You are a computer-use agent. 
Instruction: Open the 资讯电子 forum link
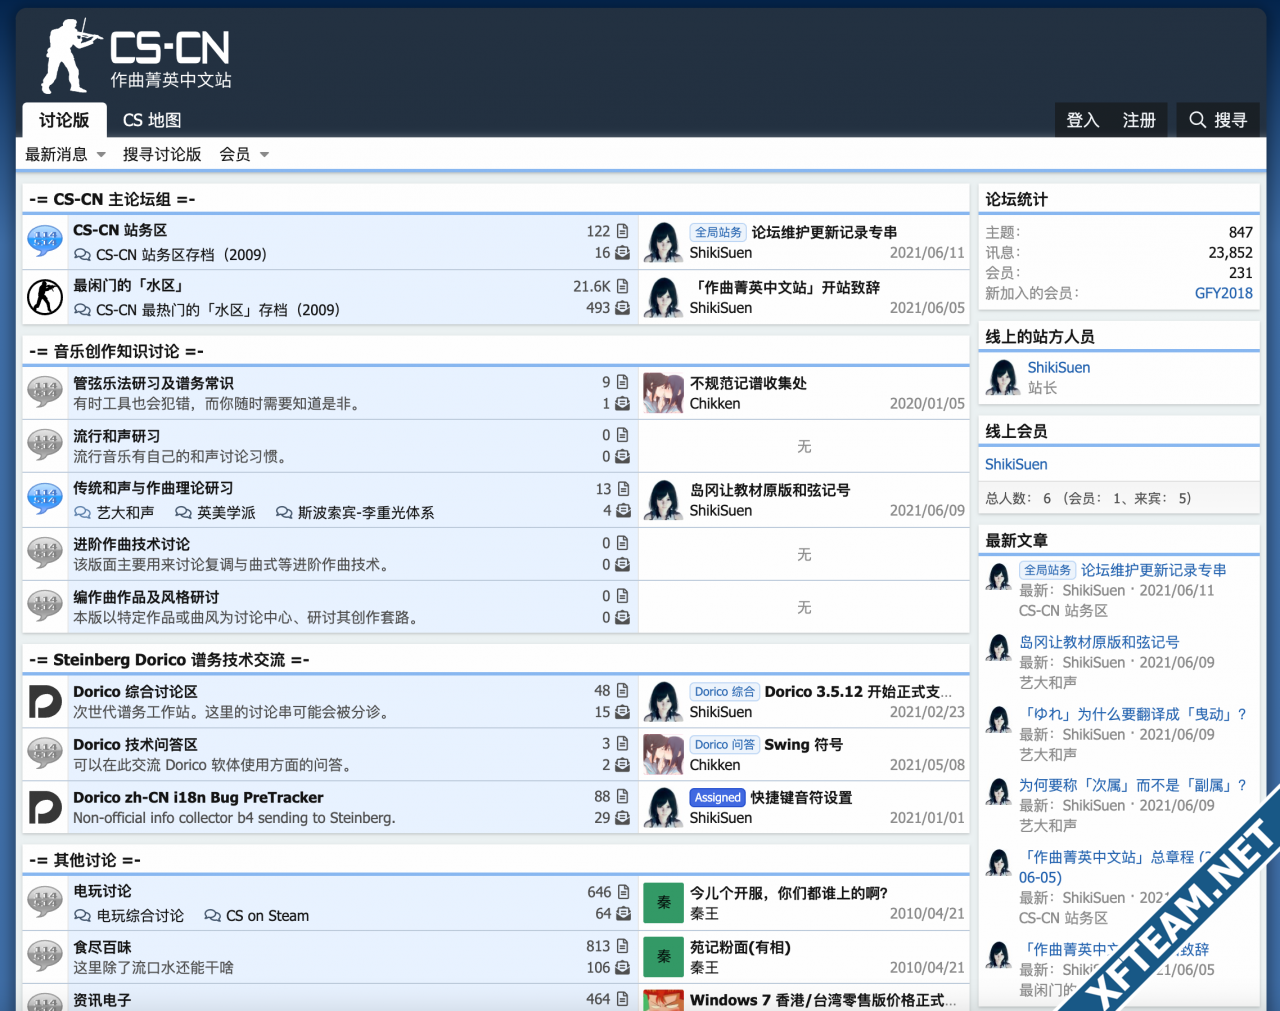[102, 1000]
